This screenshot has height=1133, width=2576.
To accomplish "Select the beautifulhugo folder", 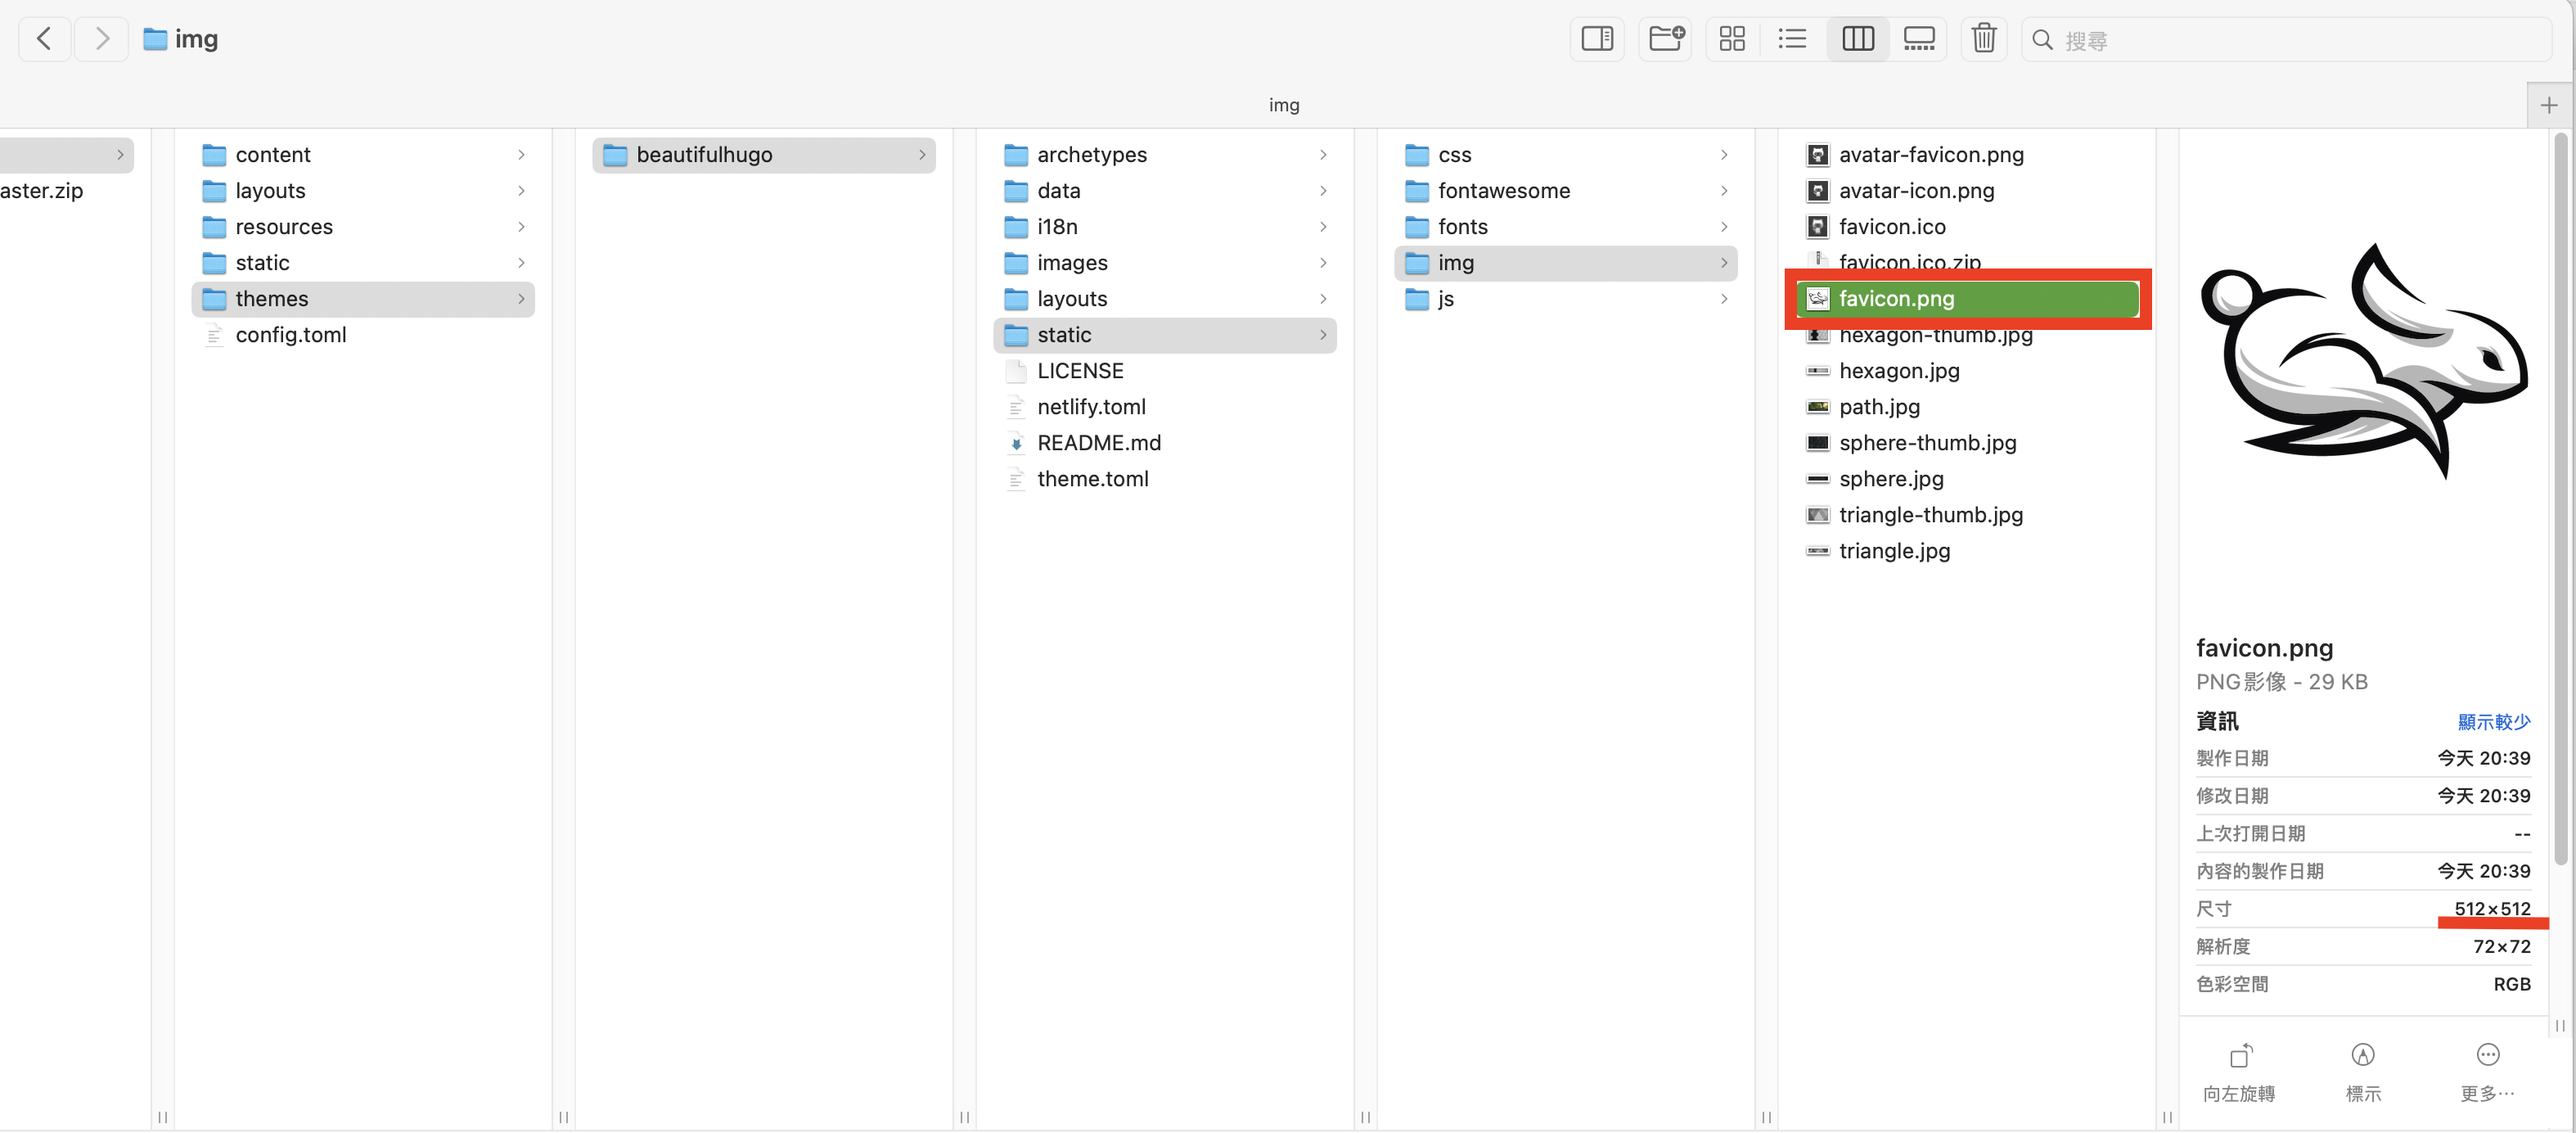I will pyautogui.click(x=764, y=155).
